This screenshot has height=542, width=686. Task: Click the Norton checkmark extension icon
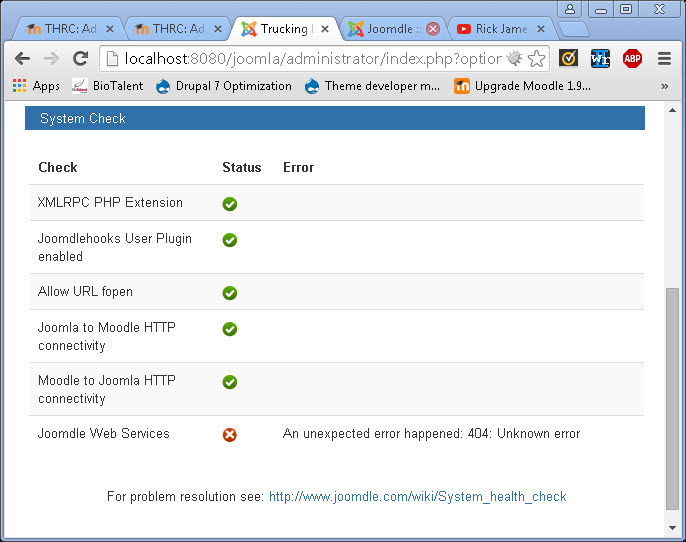point(568,59)
